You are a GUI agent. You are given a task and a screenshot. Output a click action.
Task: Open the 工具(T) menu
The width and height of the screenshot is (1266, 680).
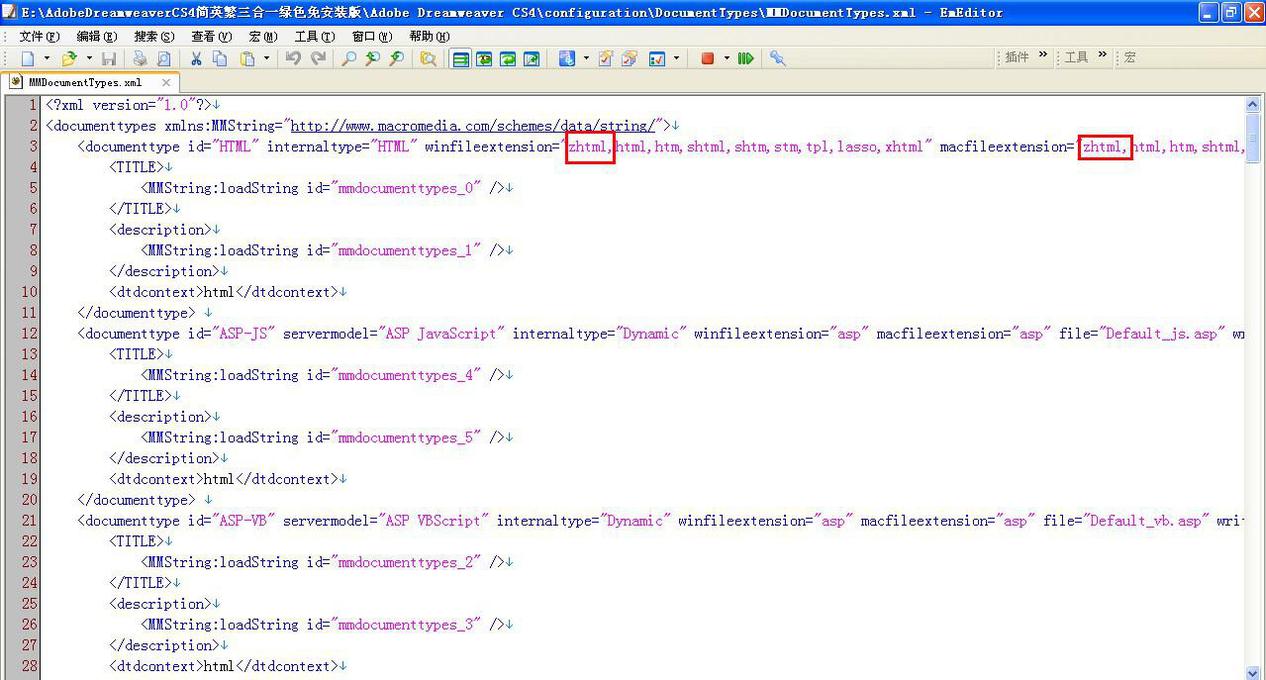click(314, 36)
